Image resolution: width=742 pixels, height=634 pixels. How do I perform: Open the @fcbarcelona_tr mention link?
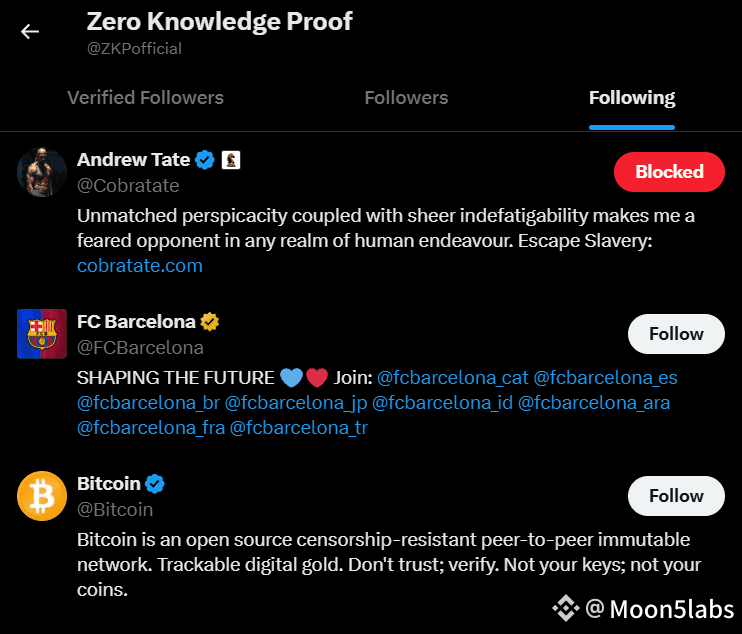(x=299, y=428)
